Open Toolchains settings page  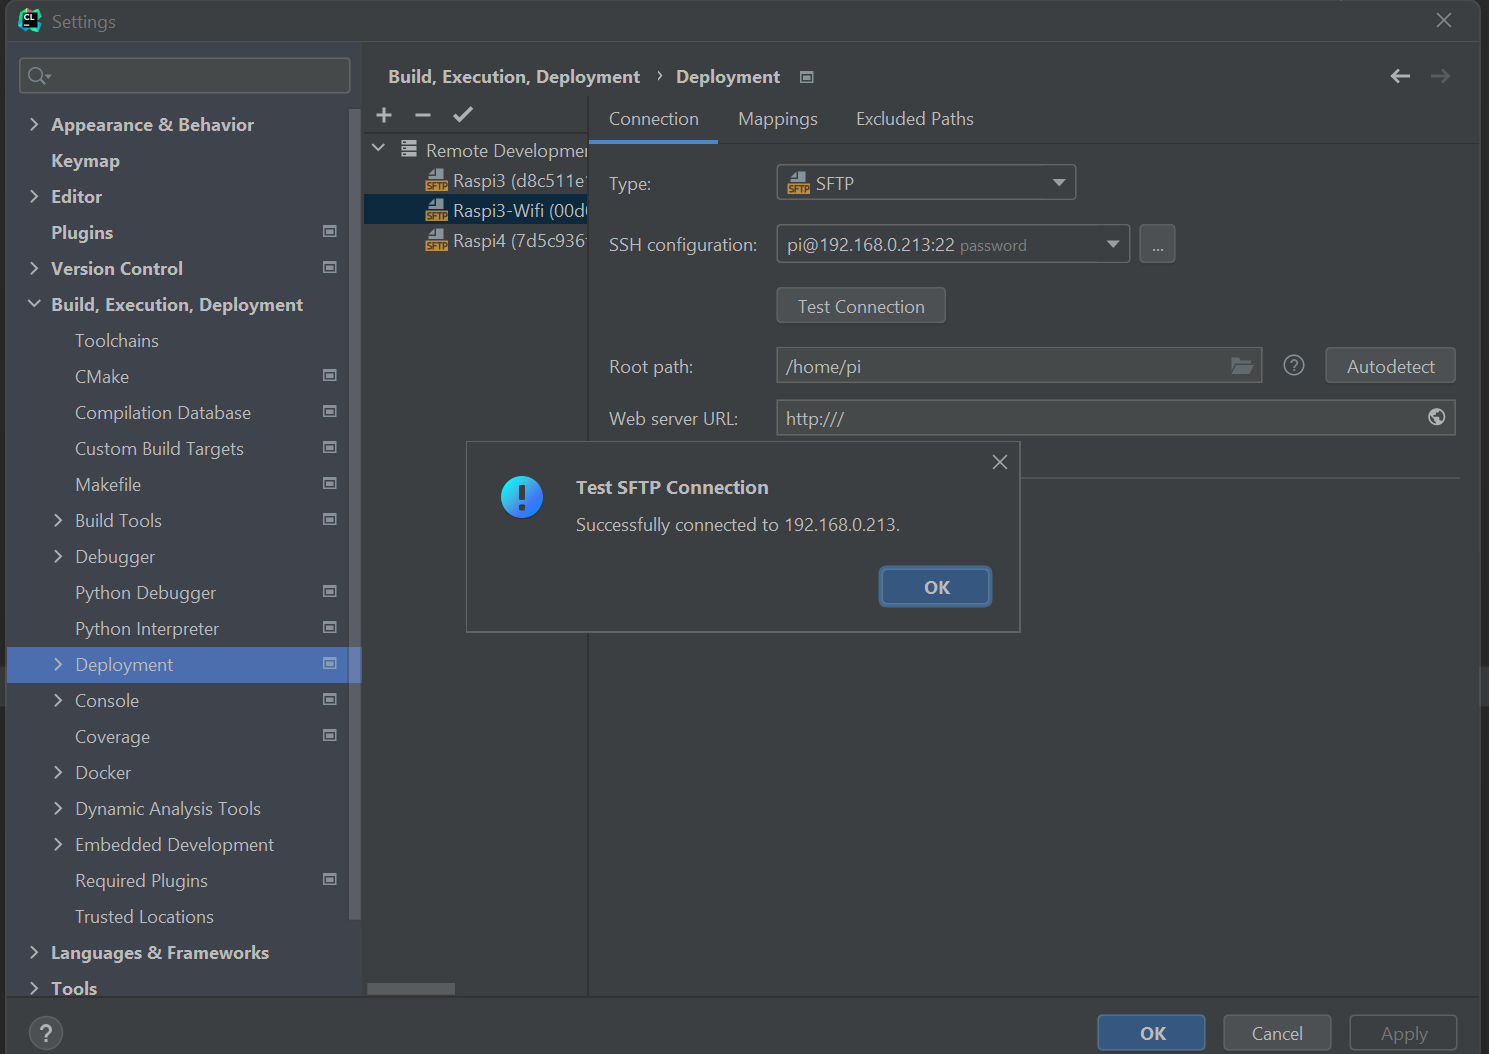[117, 340]
